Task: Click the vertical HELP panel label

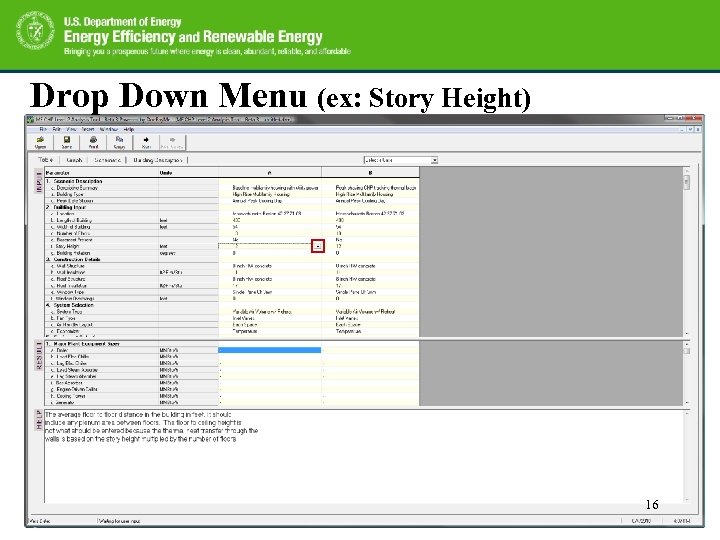Action: click(39, 420)
